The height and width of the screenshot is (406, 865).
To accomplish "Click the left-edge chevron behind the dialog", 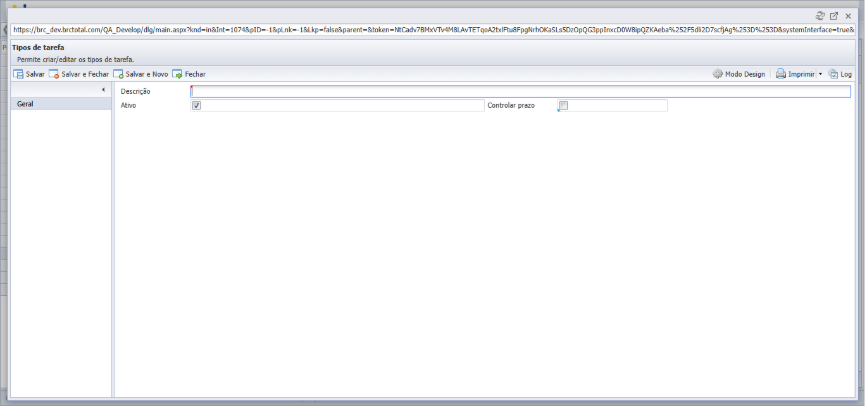I will 5,30.
